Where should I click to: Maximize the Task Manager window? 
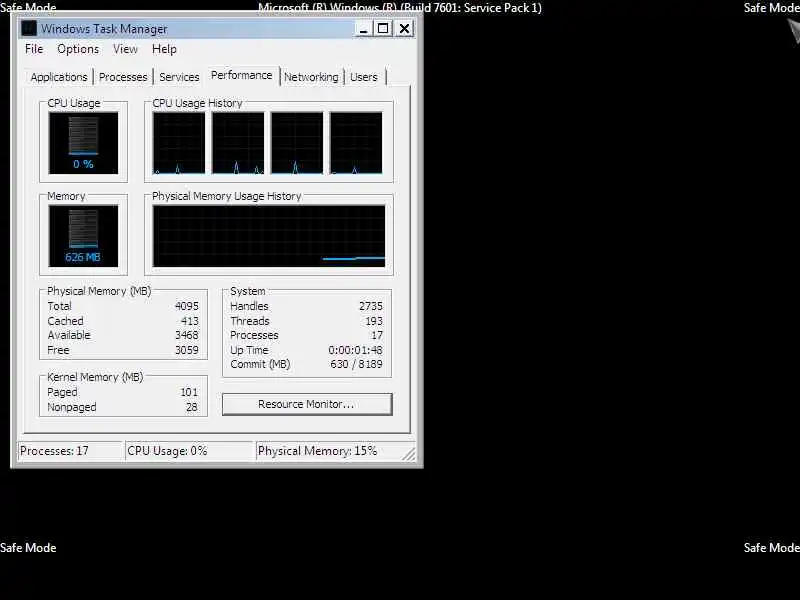pos(383,29)
